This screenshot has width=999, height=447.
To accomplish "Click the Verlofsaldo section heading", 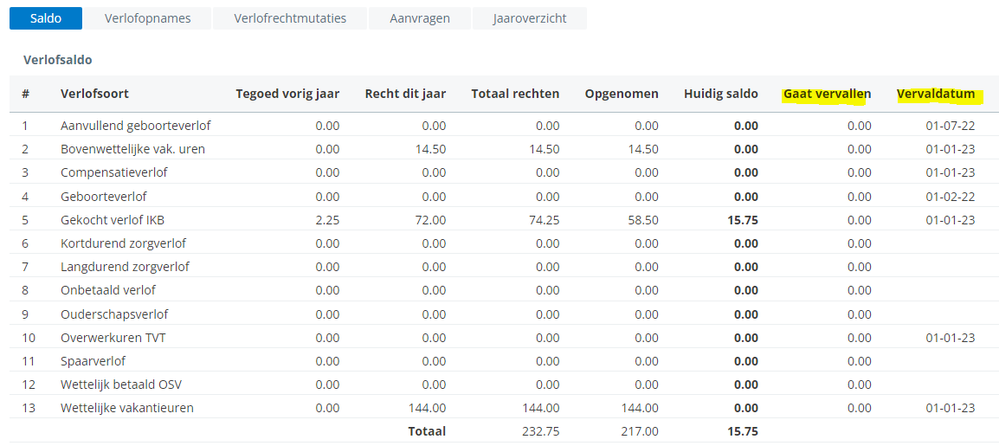I will [x=58, y=60].
